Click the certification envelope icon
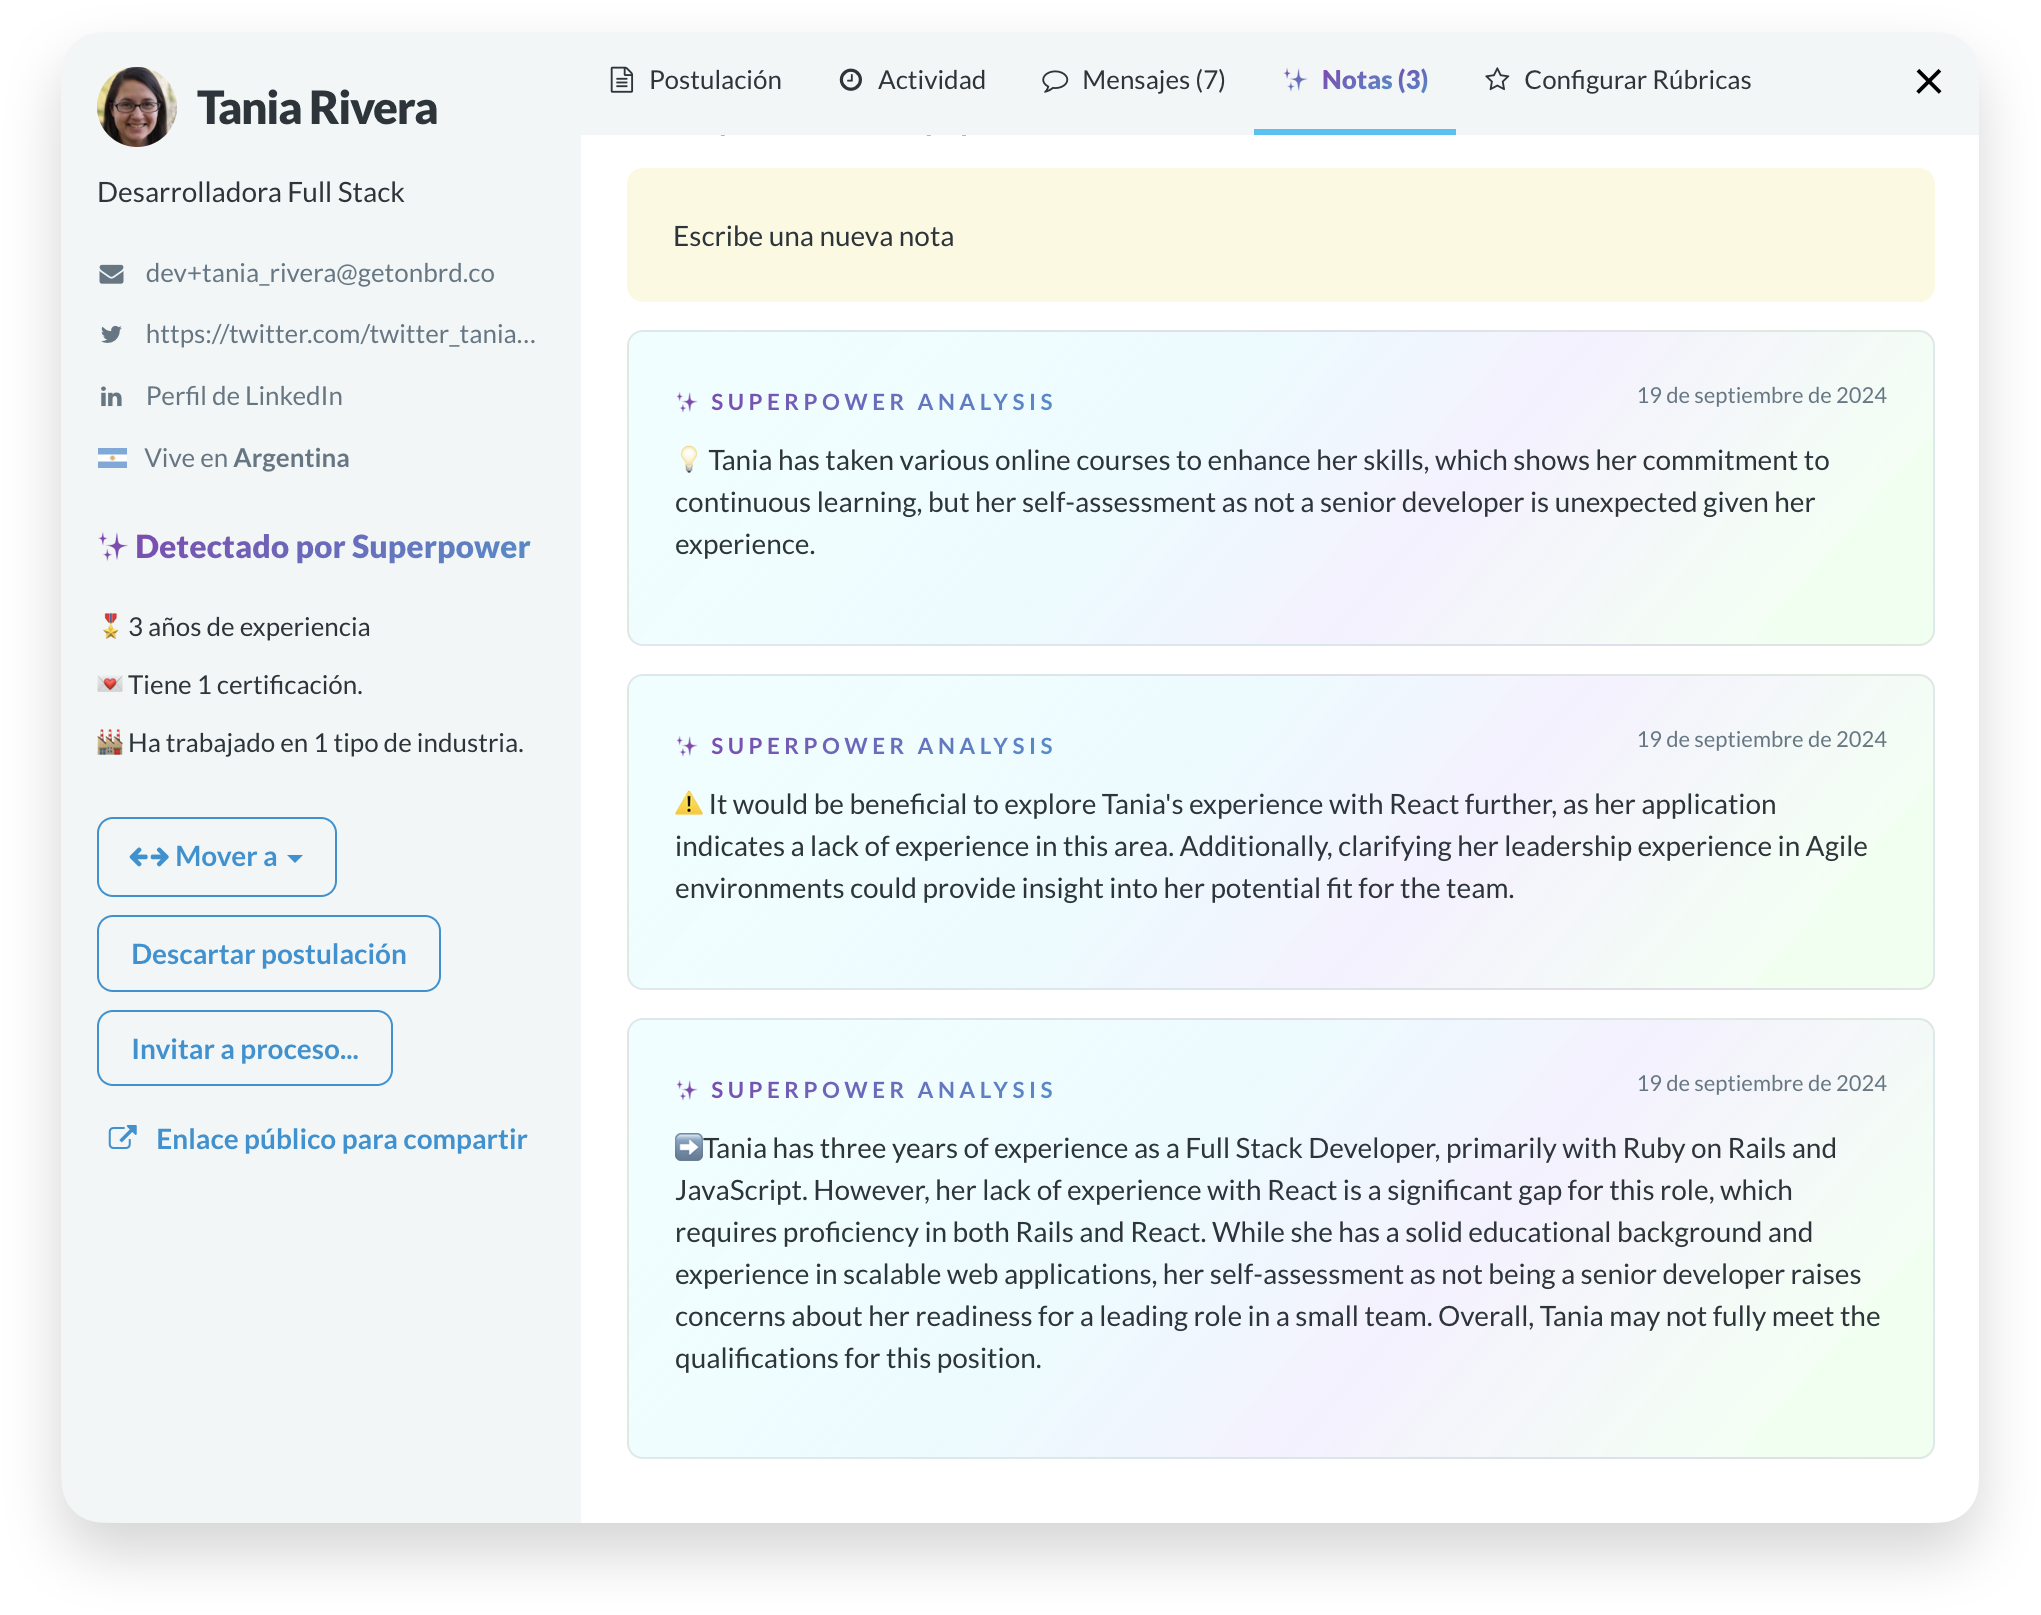2041x1615 pixels. coord(110,684)
